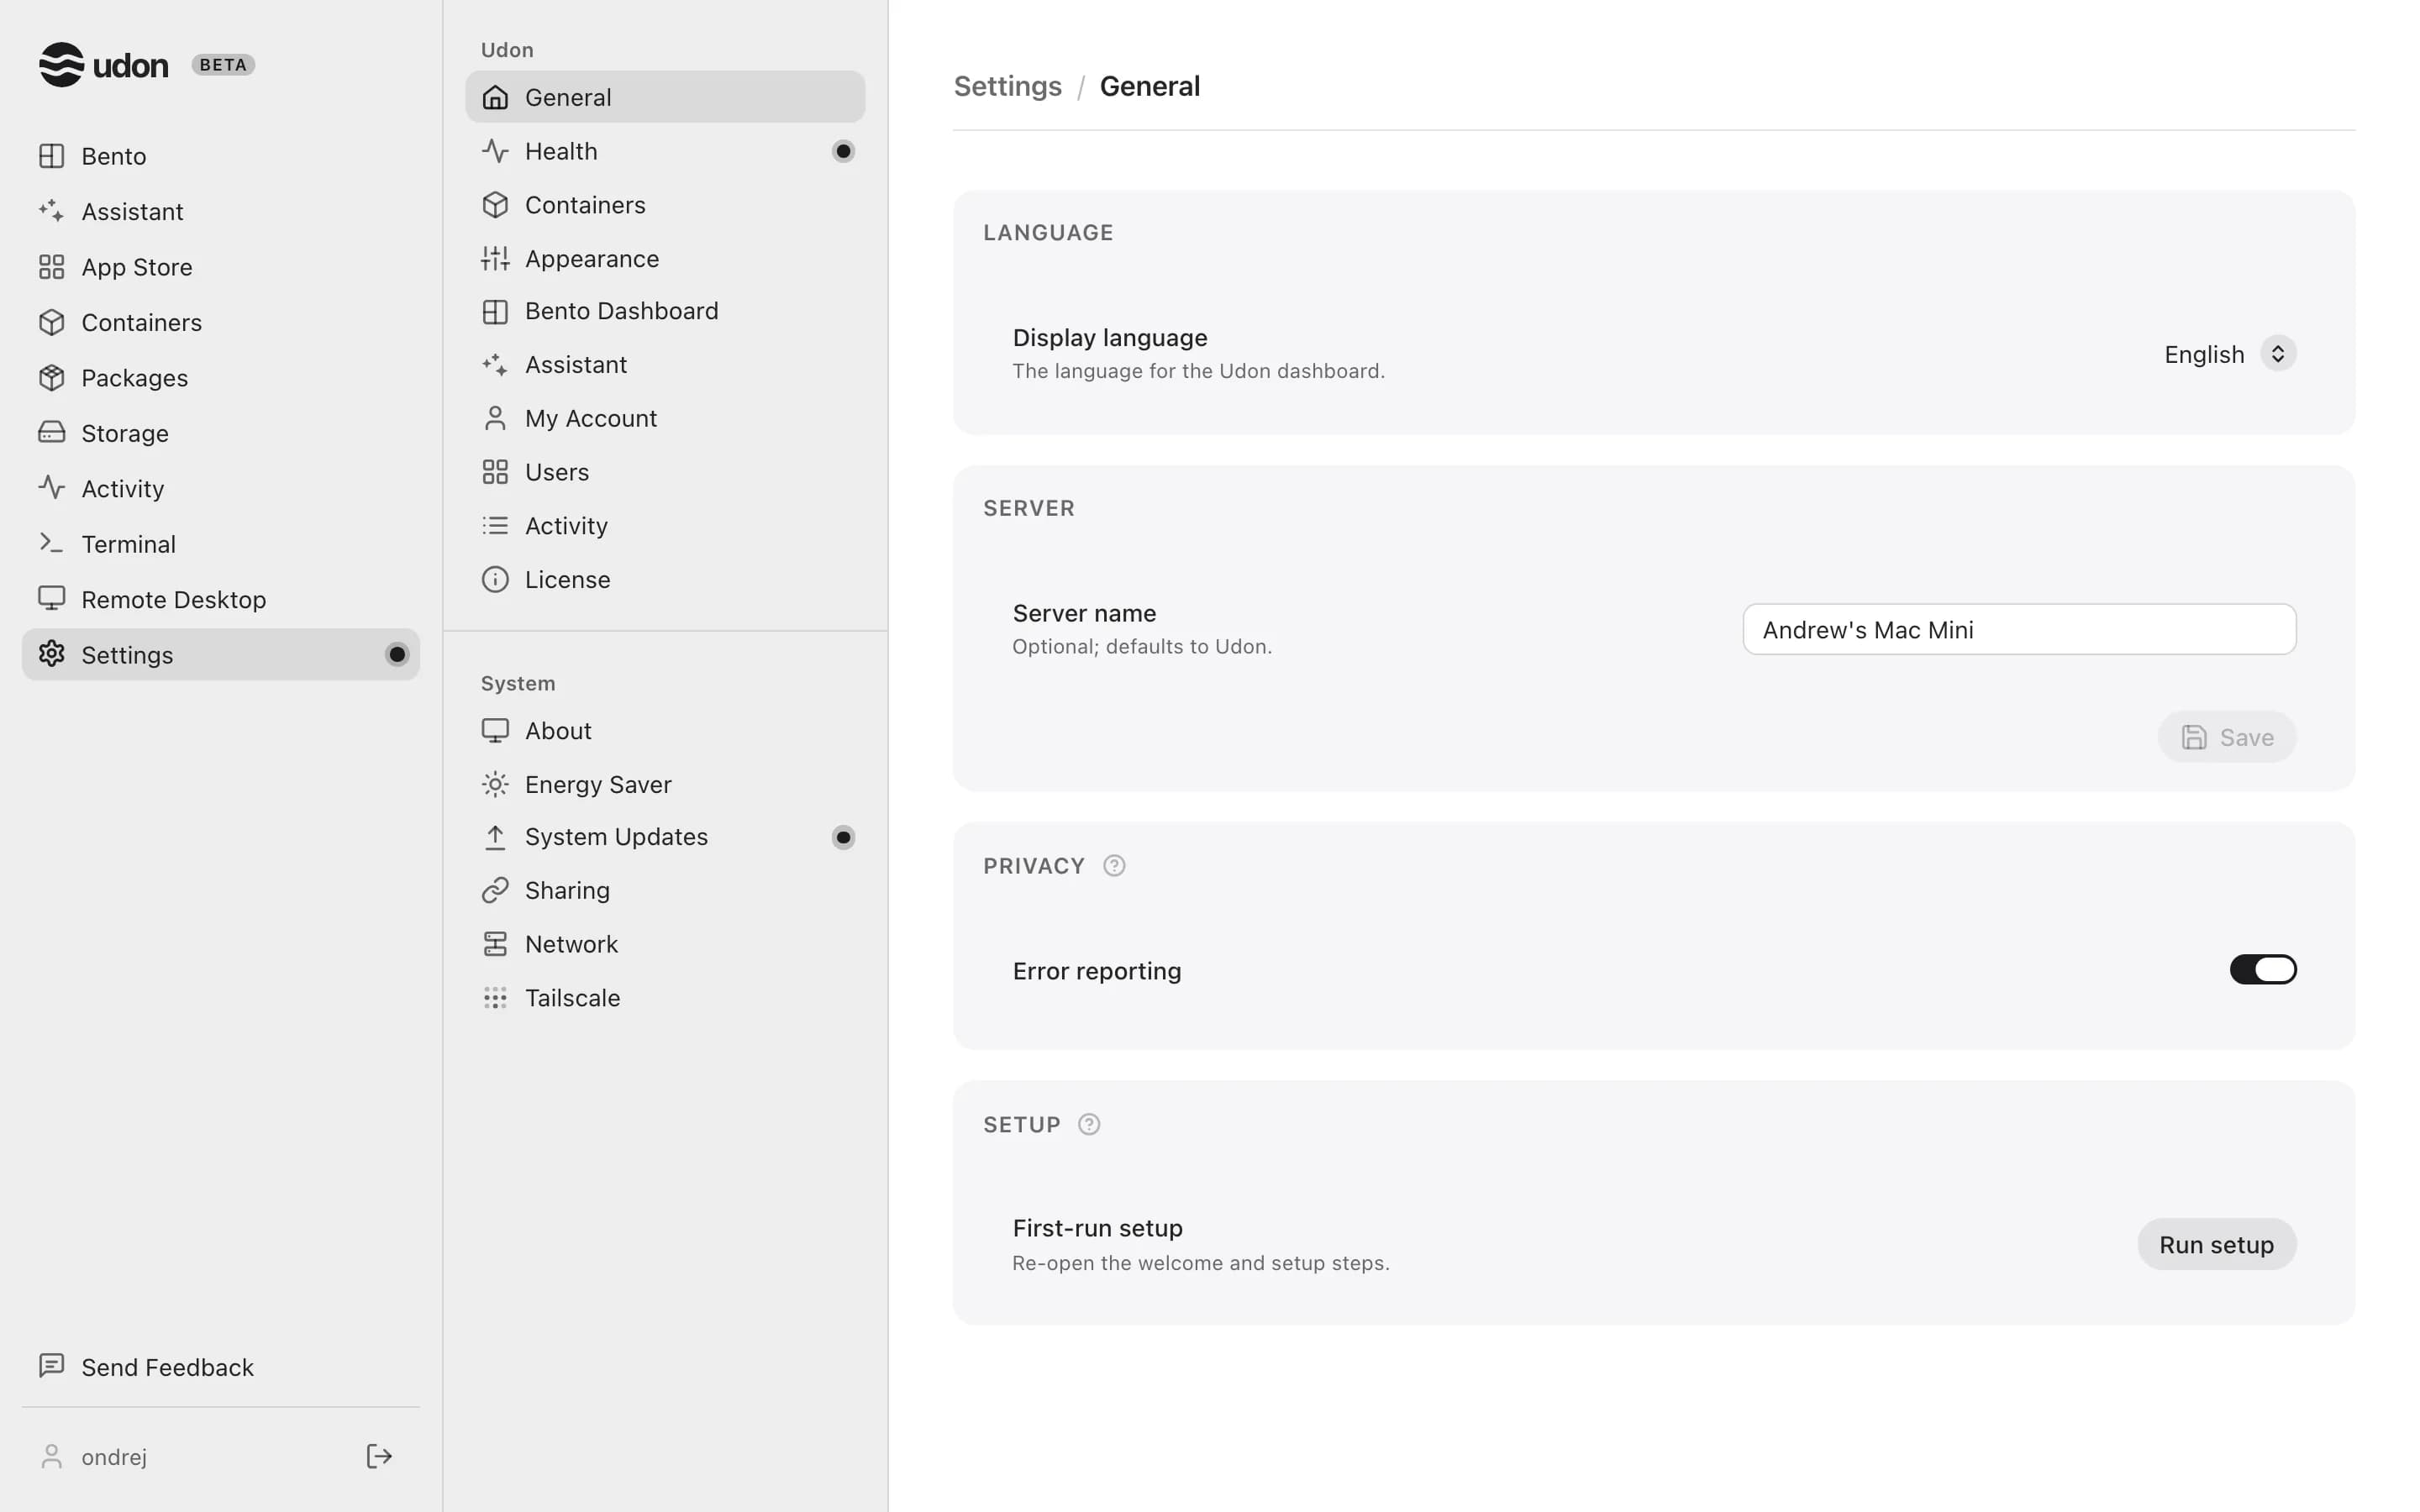2420x1512 pixels.
Task: Click the Save button for server name
Action: click(2227, 737)
